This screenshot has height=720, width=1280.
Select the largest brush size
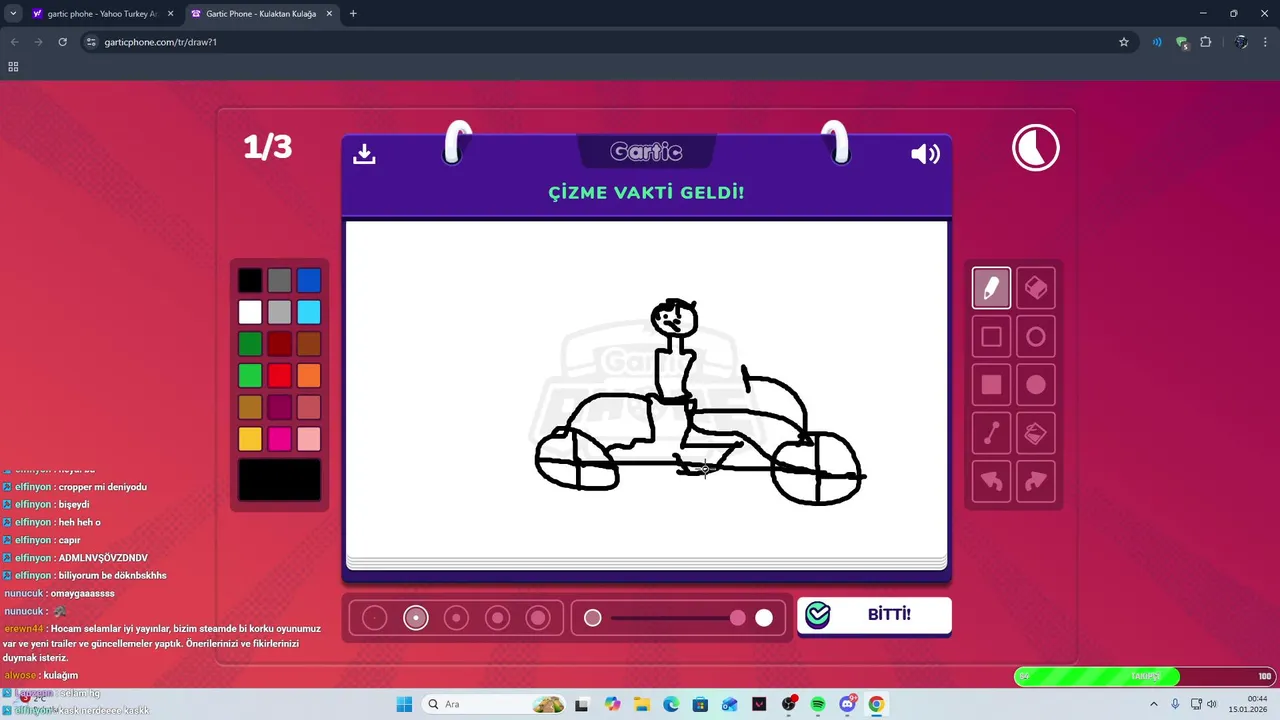click(x=539, y=618)
